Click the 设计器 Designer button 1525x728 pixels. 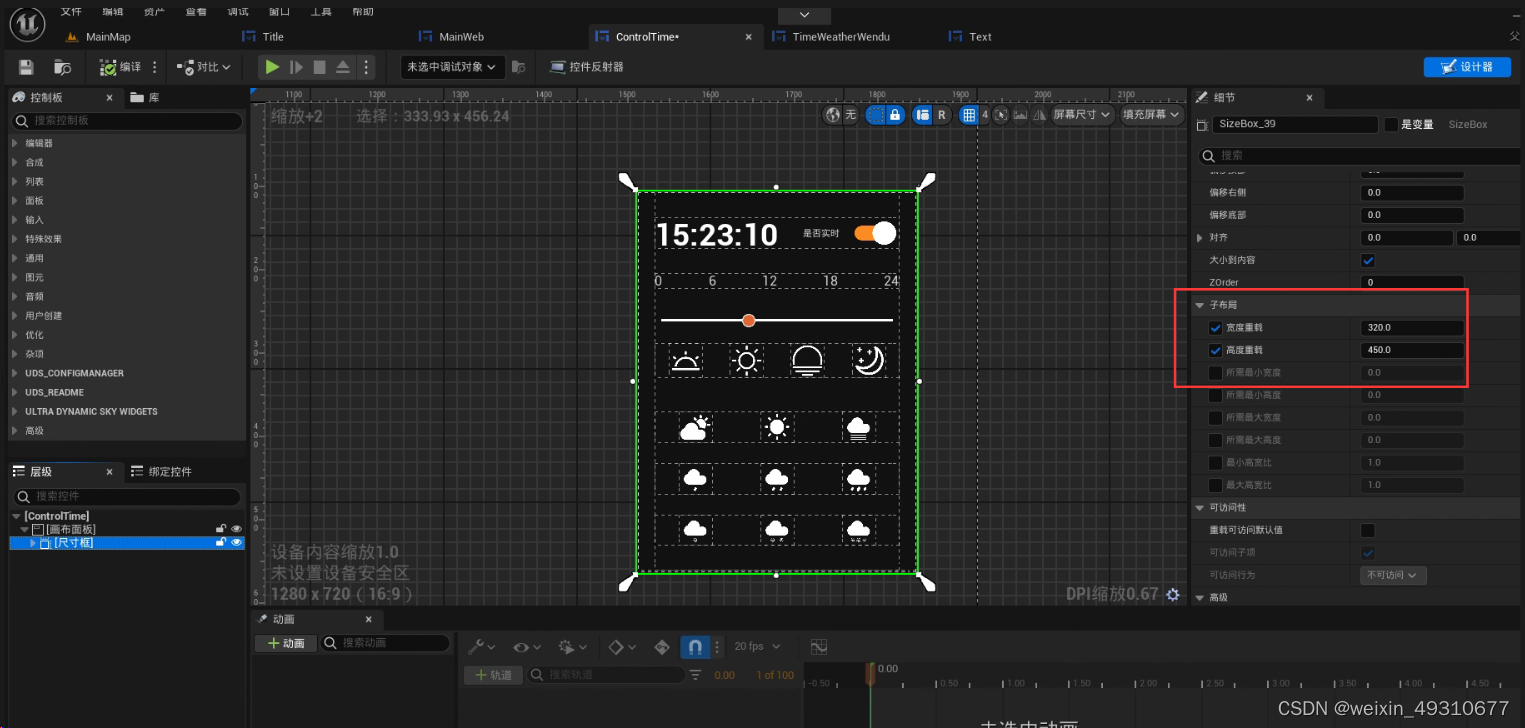1467,67
